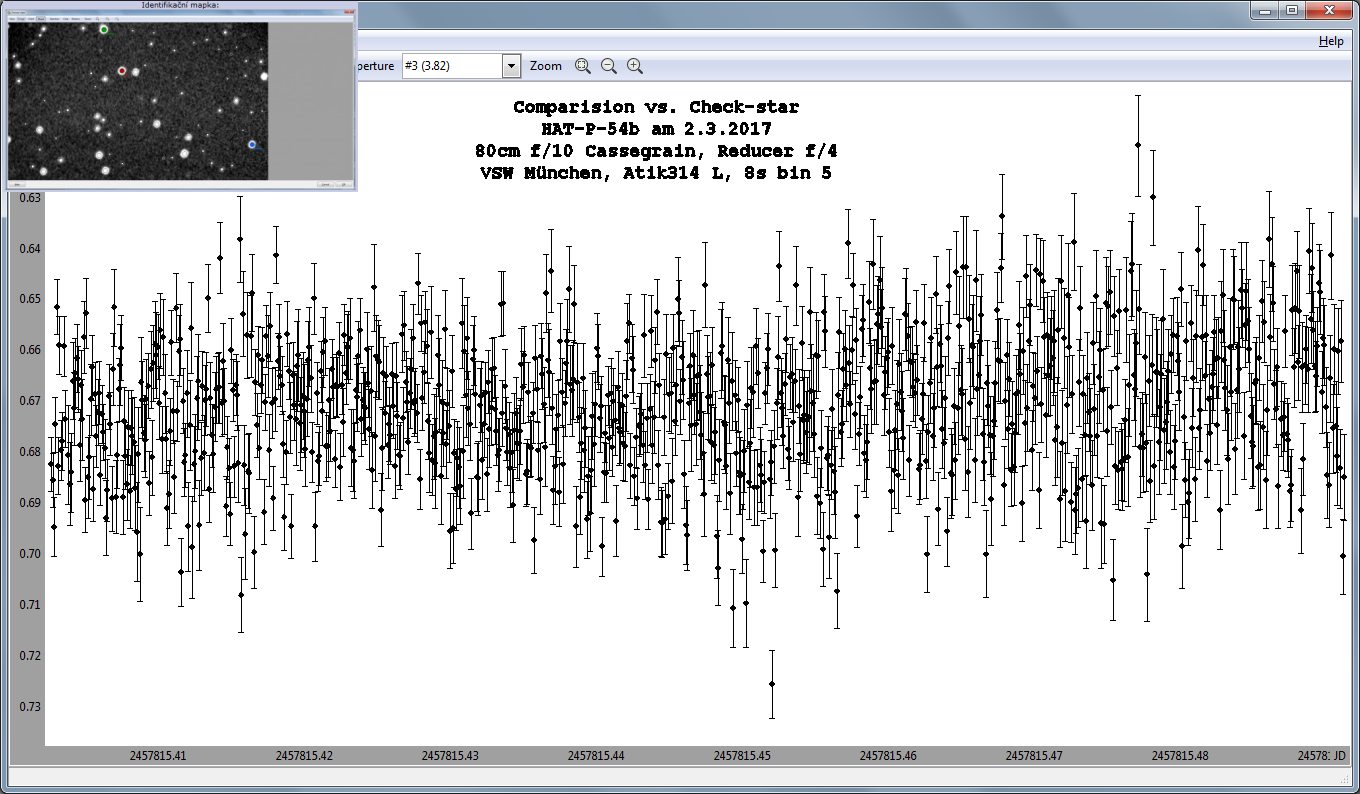Click the 0.70 magnitude axis label
The width and height of the screenshot is (1360, 794).
[x=30, y=554]
